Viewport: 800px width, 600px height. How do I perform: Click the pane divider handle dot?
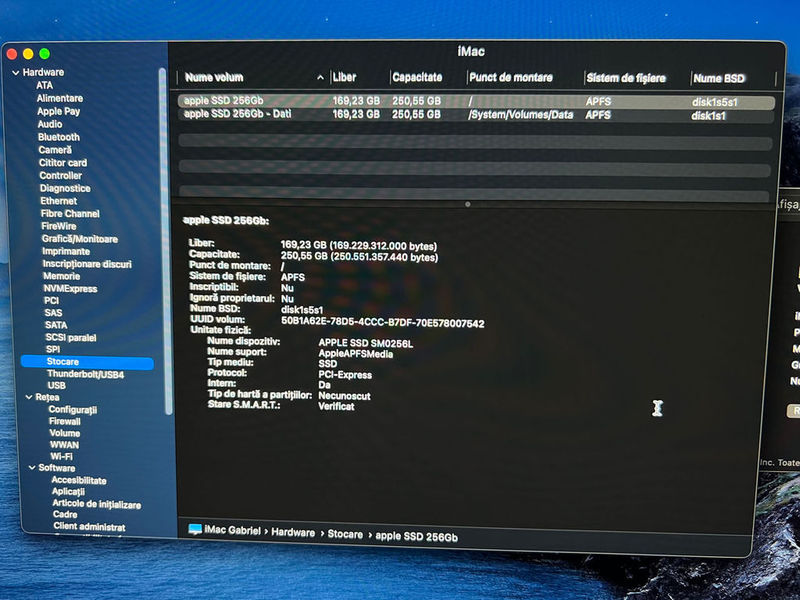click(x=468, y=204)
